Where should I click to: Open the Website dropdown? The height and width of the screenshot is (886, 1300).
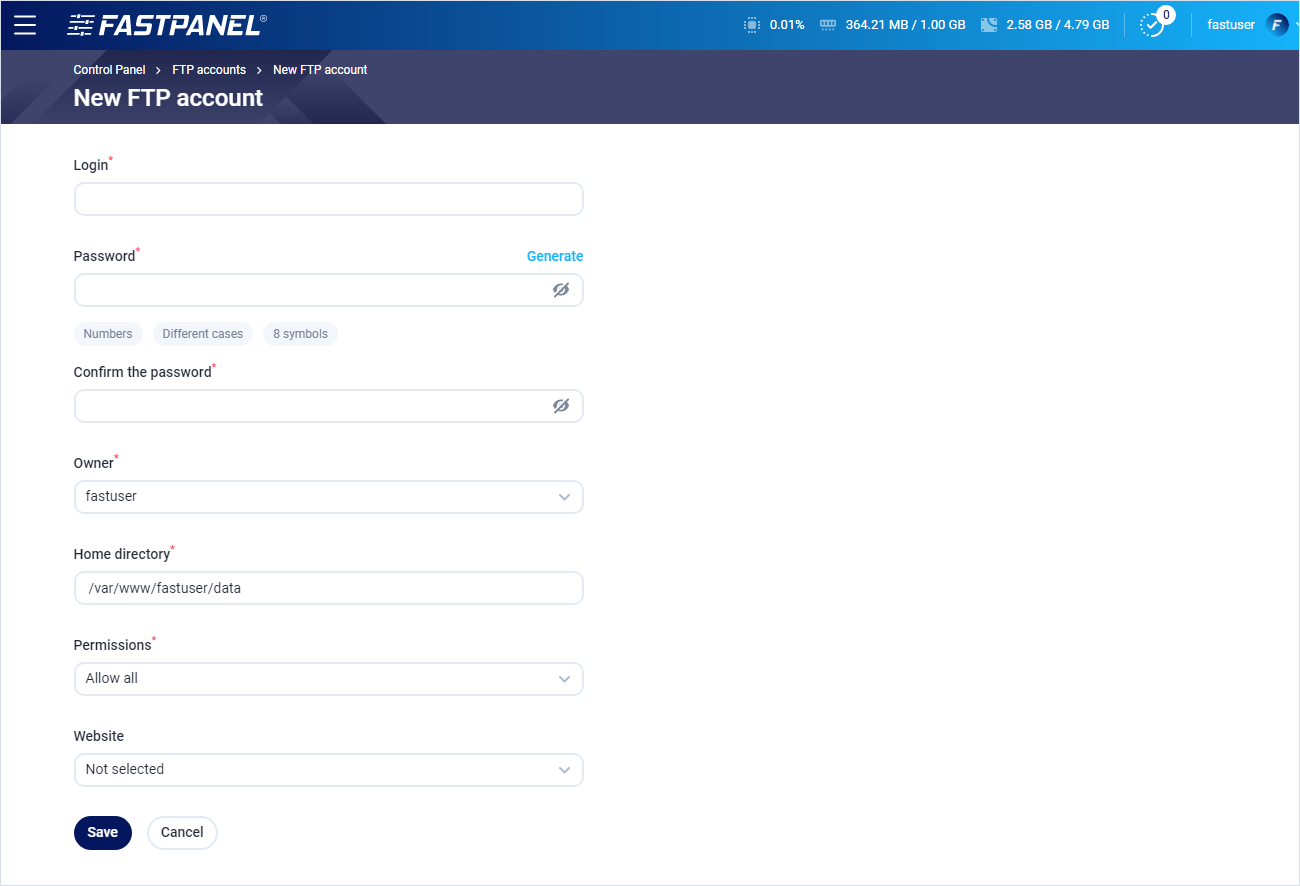point(328,770)
